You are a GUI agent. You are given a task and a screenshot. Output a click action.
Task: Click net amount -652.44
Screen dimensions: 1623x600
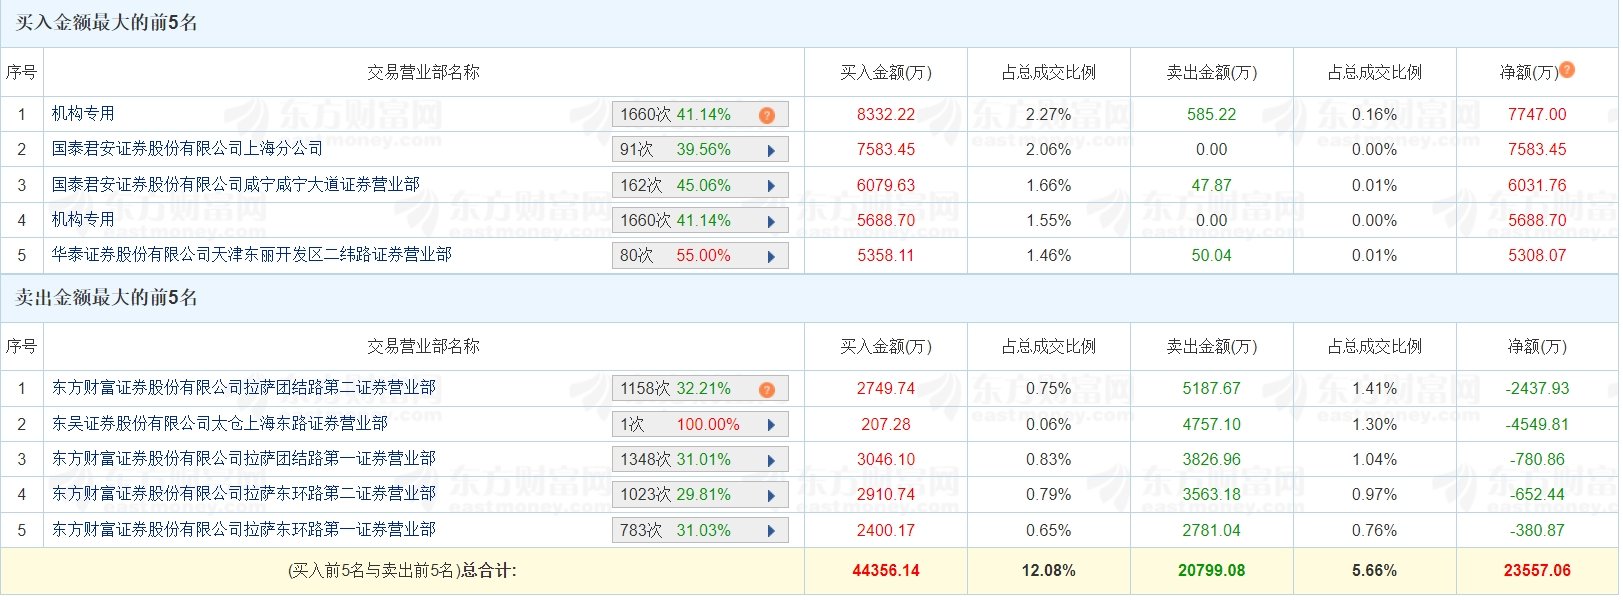point(1537,495)
